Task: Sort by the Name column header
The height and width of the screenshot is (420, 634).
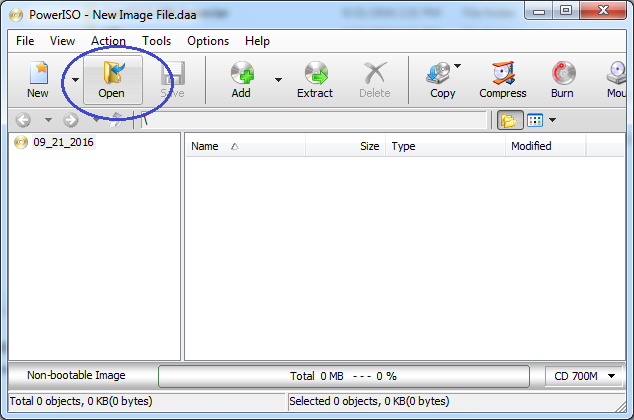Action: pyautogui.click(x=245, y=146)
